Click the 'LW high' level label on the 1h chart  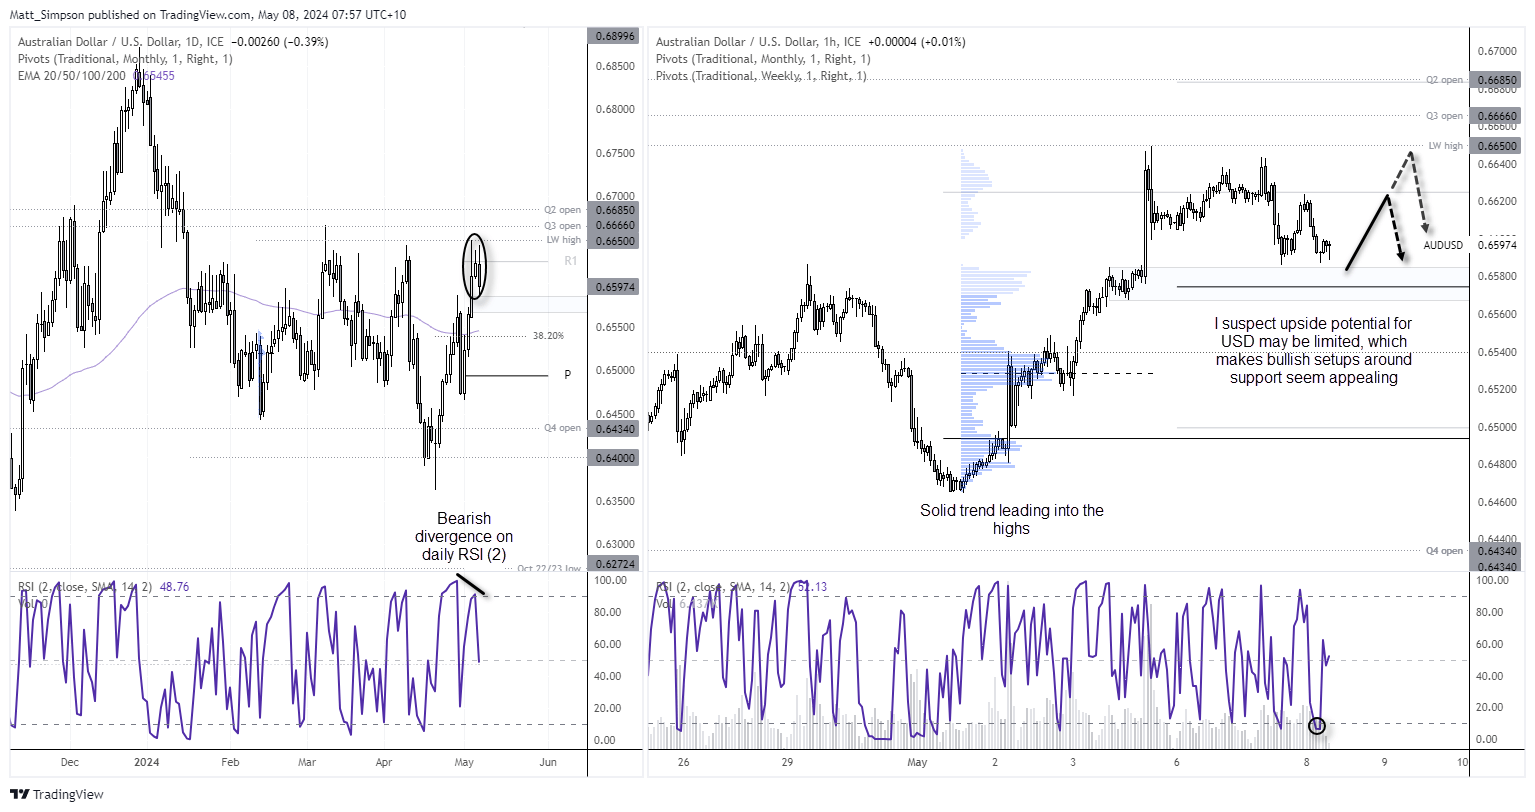click(1445, 146)
